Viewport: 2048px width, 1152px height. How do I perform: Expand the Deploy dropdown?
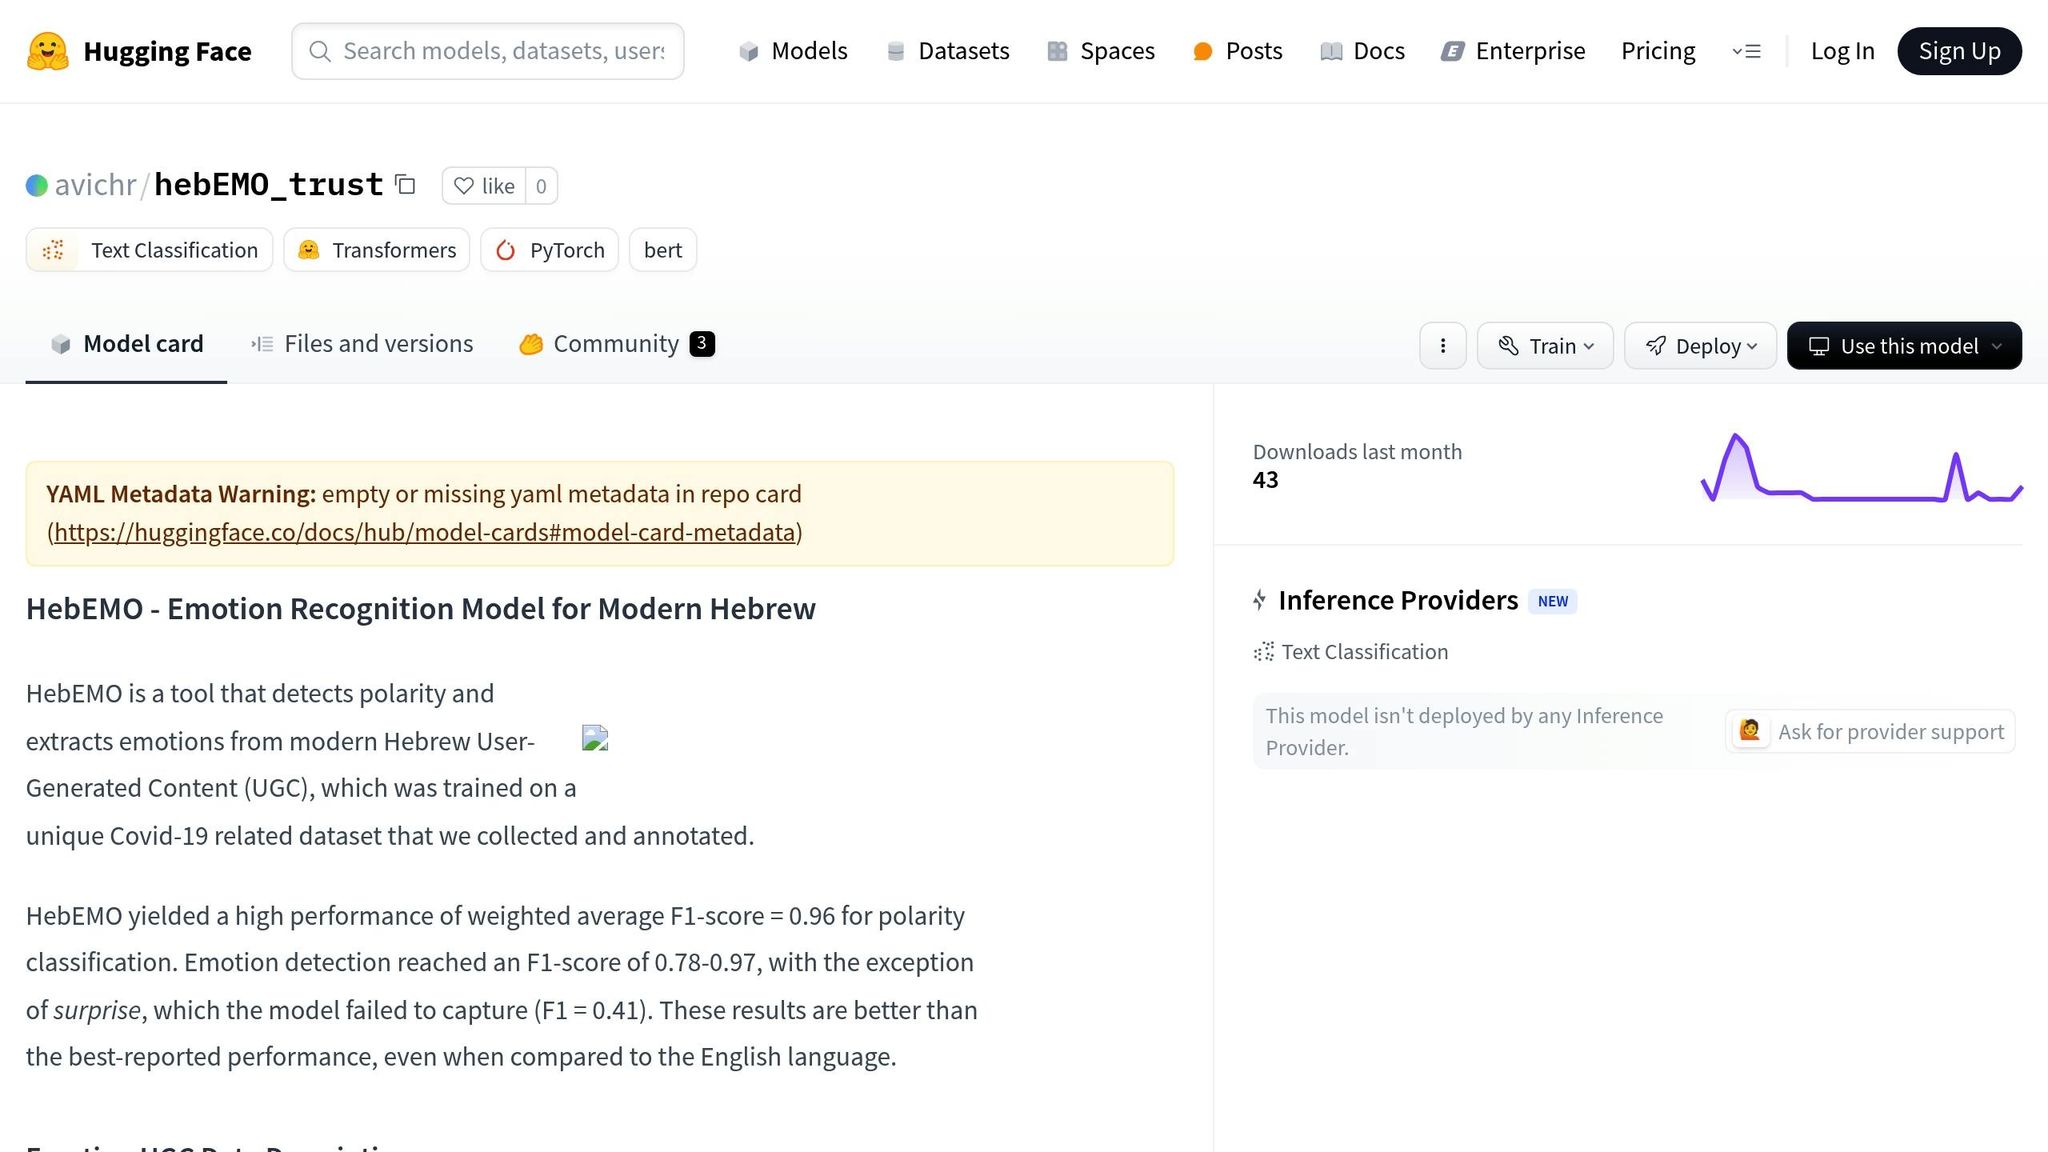[1700, 346]
